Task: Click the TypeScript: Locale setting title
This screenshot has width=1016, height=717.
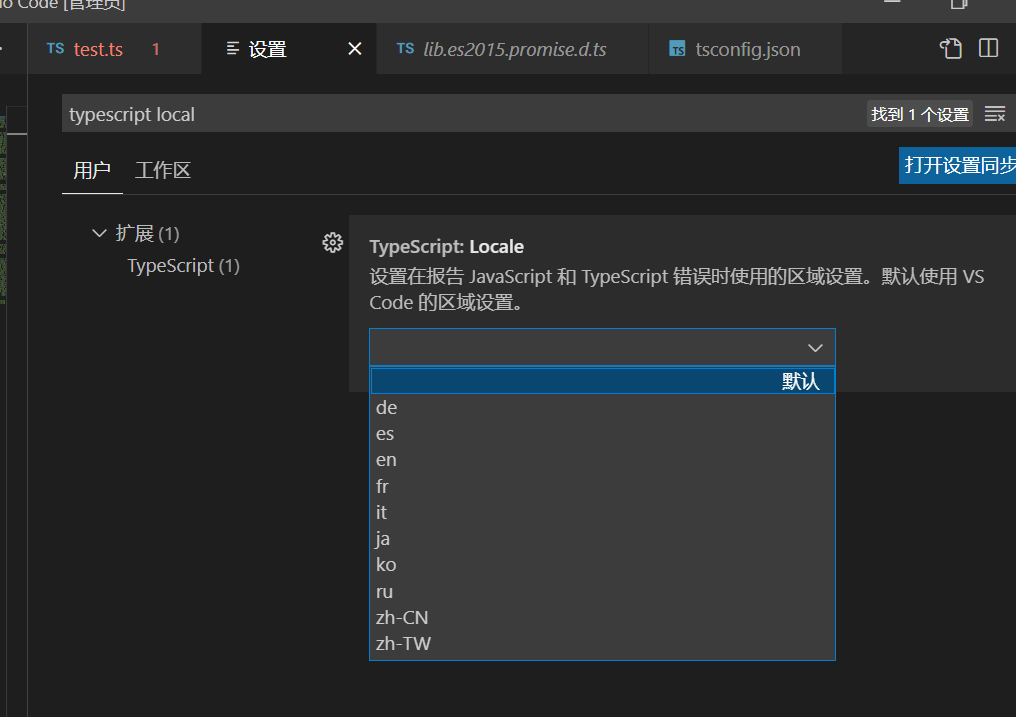Action: [446, 247]
